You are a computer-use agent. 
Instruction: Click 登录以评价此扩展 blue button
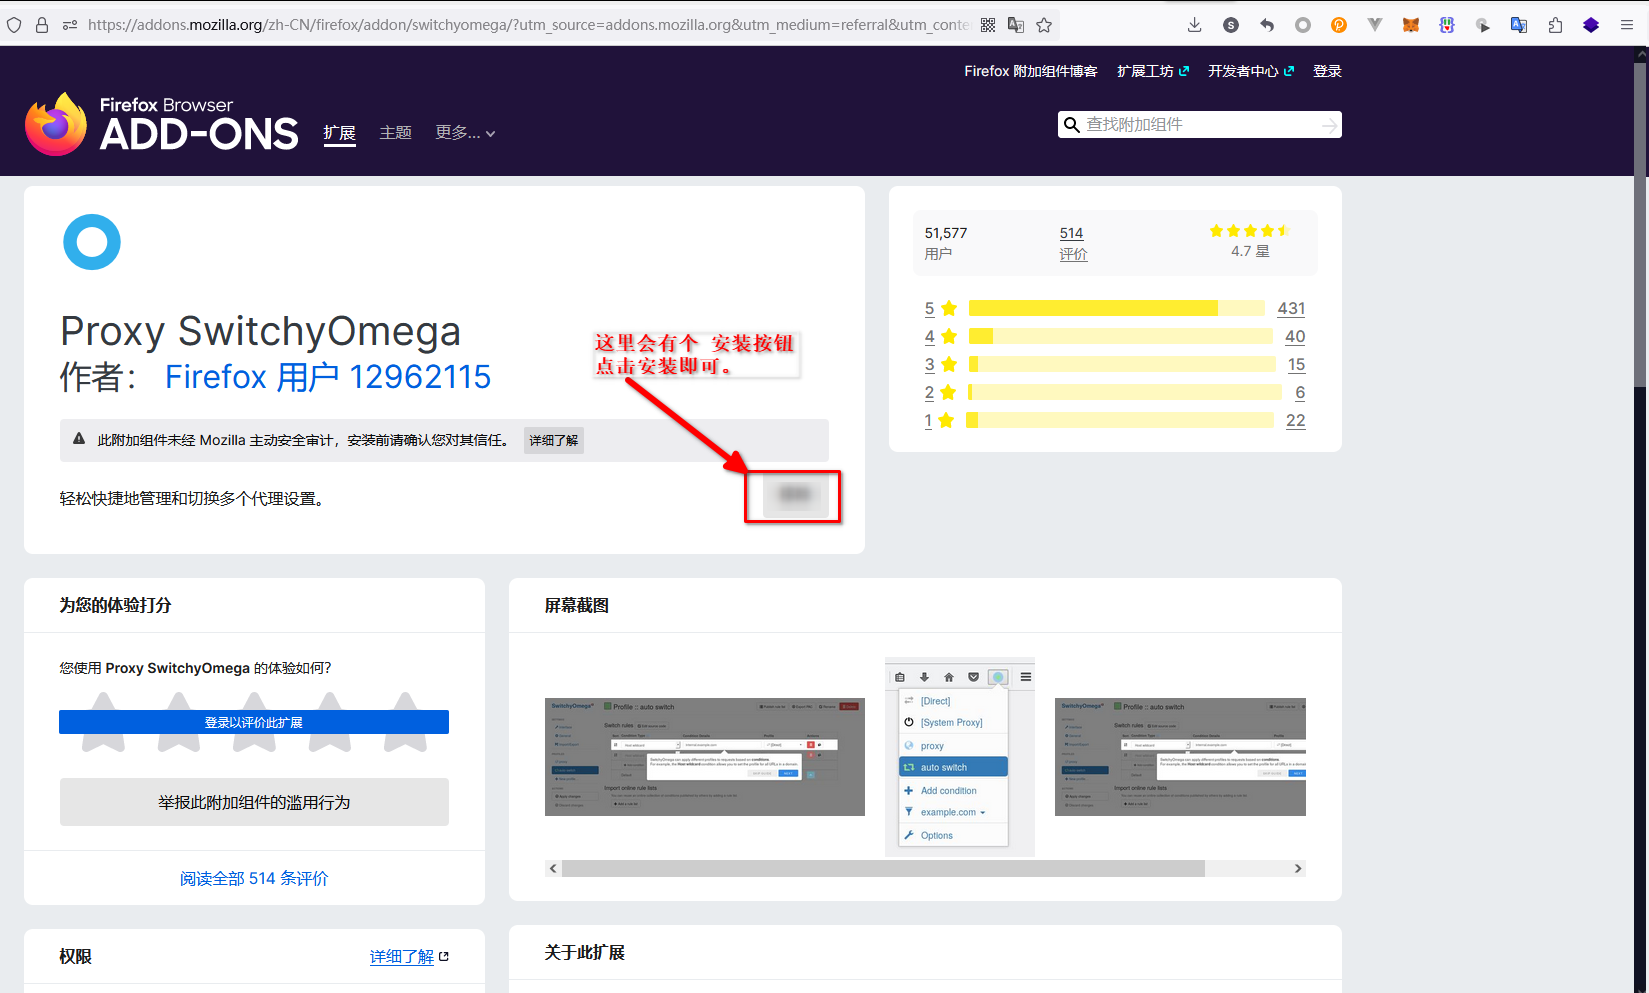click(x=254, y=722)
